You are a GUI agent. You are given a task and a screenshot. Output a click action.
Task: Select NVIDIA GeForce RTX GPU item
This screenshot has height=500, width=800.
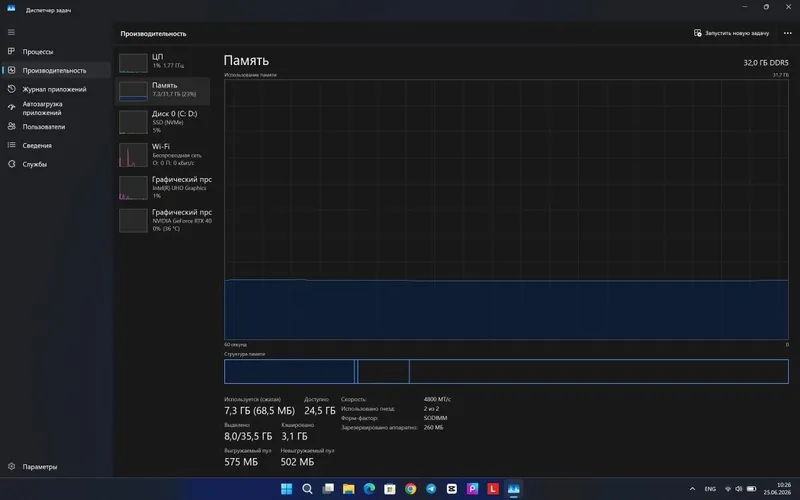(163, 220)
